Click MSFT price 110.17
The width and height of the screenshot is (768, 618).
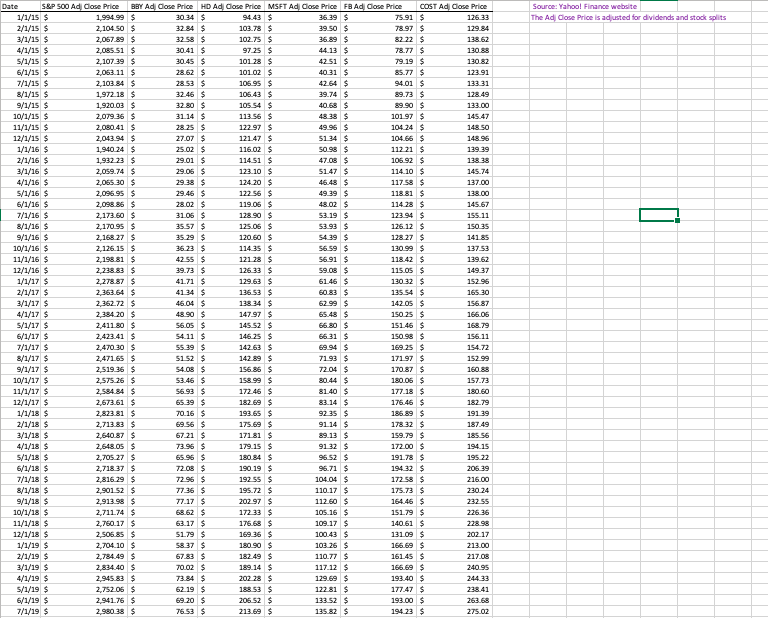[303, 490]
